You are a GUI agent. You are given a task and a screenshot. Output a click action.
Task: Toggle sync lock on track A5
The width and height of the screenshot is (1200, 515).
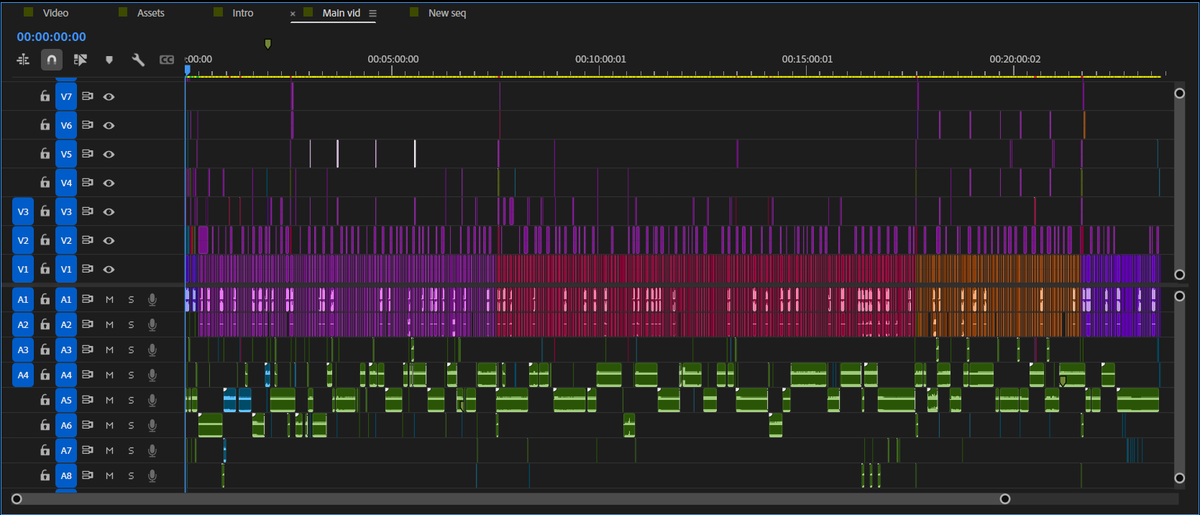(x=88, y=400)
